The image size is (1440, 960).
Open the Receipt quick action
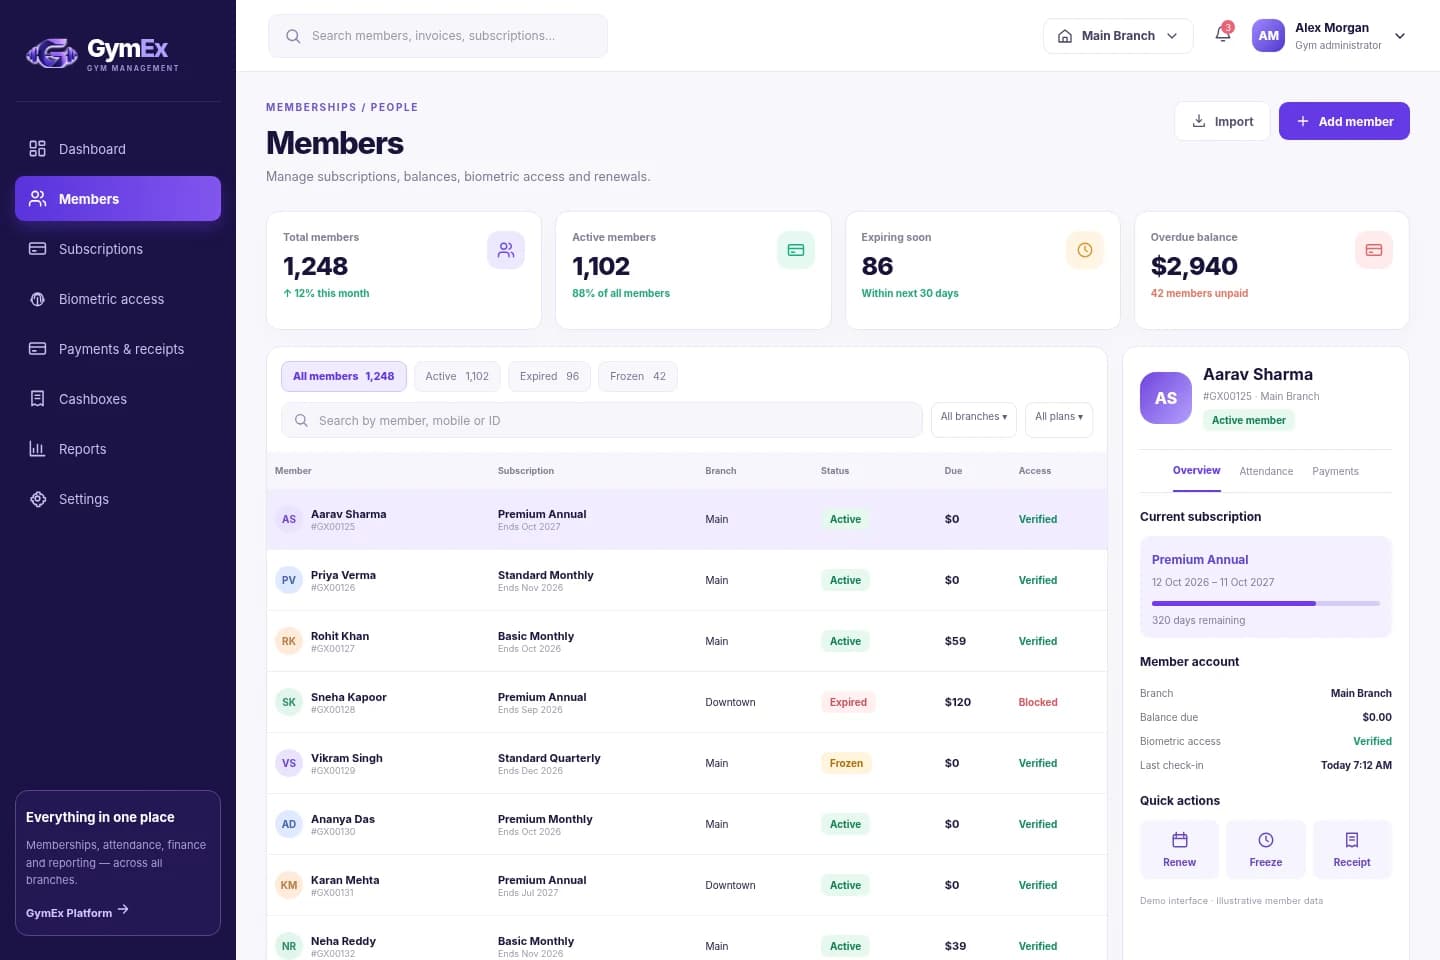(1352, 850)
